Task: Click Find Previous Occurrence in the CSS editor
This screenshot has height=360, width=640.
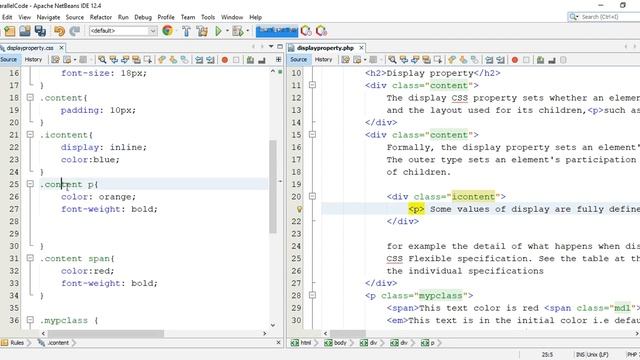Action: coord(113,60)
